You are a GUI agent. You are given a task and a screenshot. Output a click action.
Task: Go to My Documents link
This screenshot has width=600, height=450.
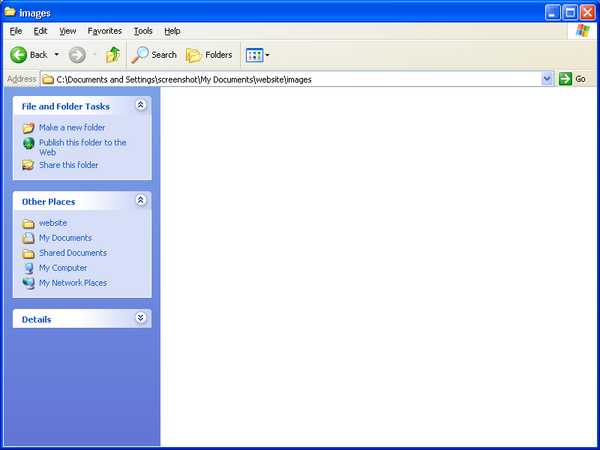[x=65, y=238]
